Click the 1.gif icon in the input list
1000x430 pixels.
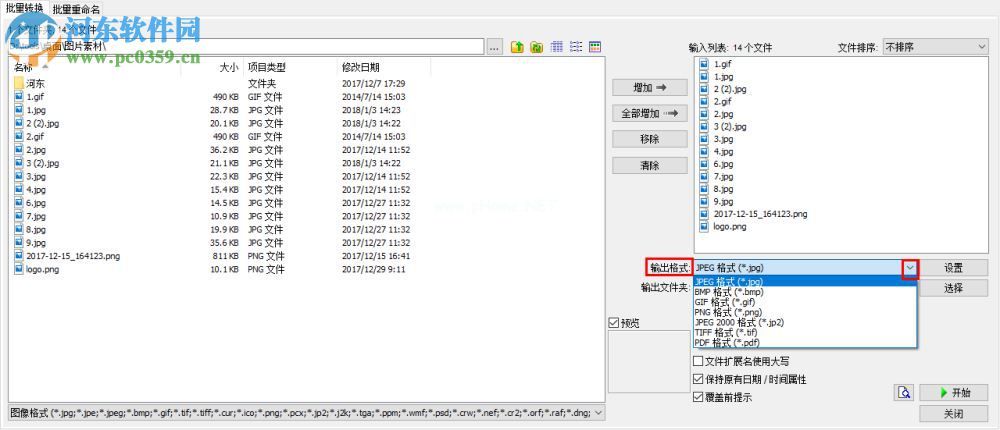point(704,64)
